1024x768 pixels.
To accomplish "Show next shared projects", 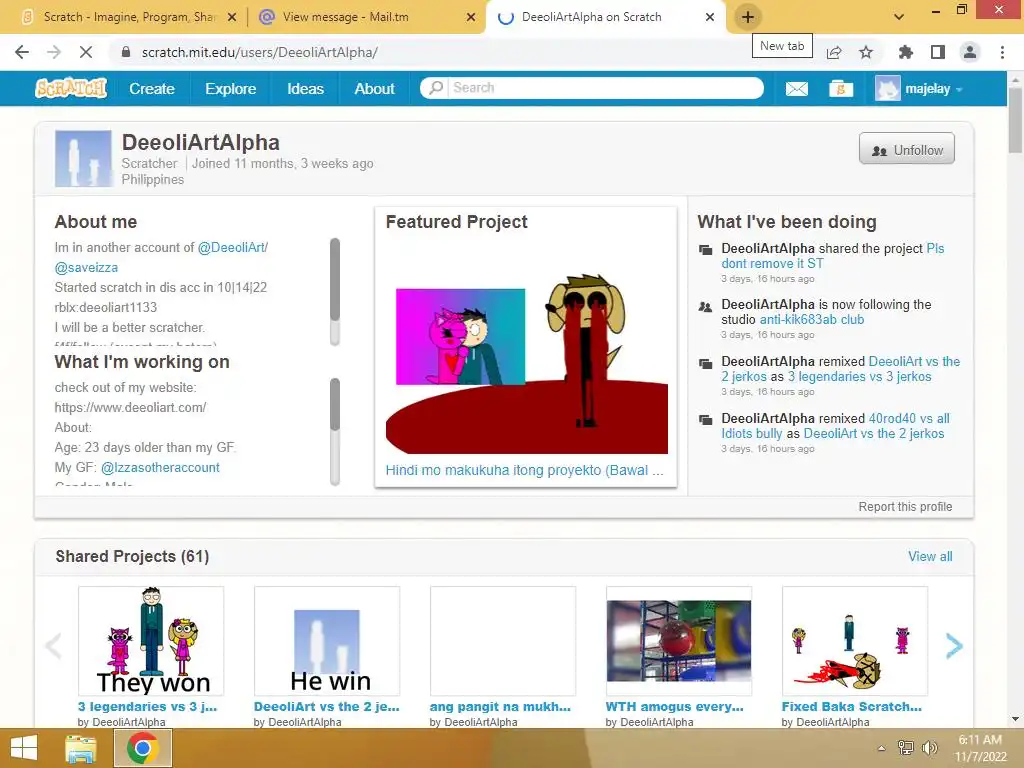I will 954,646.
